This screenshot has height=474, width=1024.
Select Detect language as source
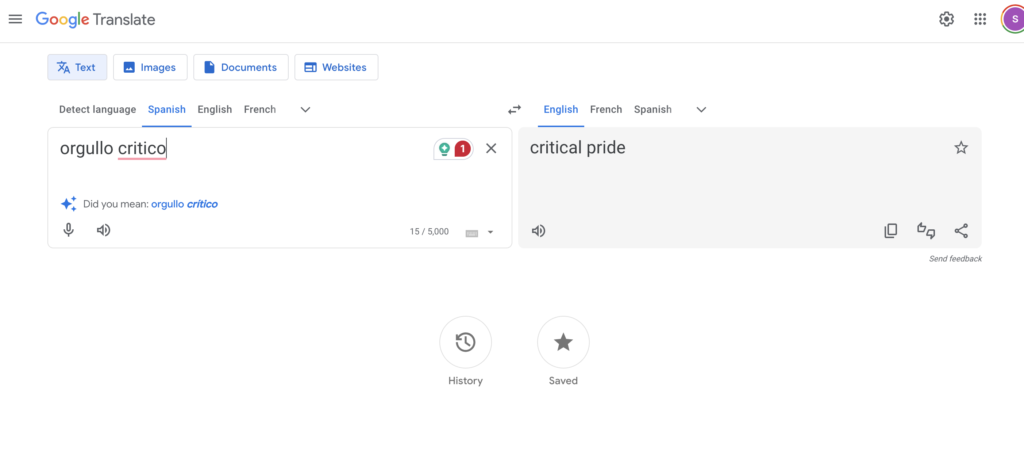point(97,110)
